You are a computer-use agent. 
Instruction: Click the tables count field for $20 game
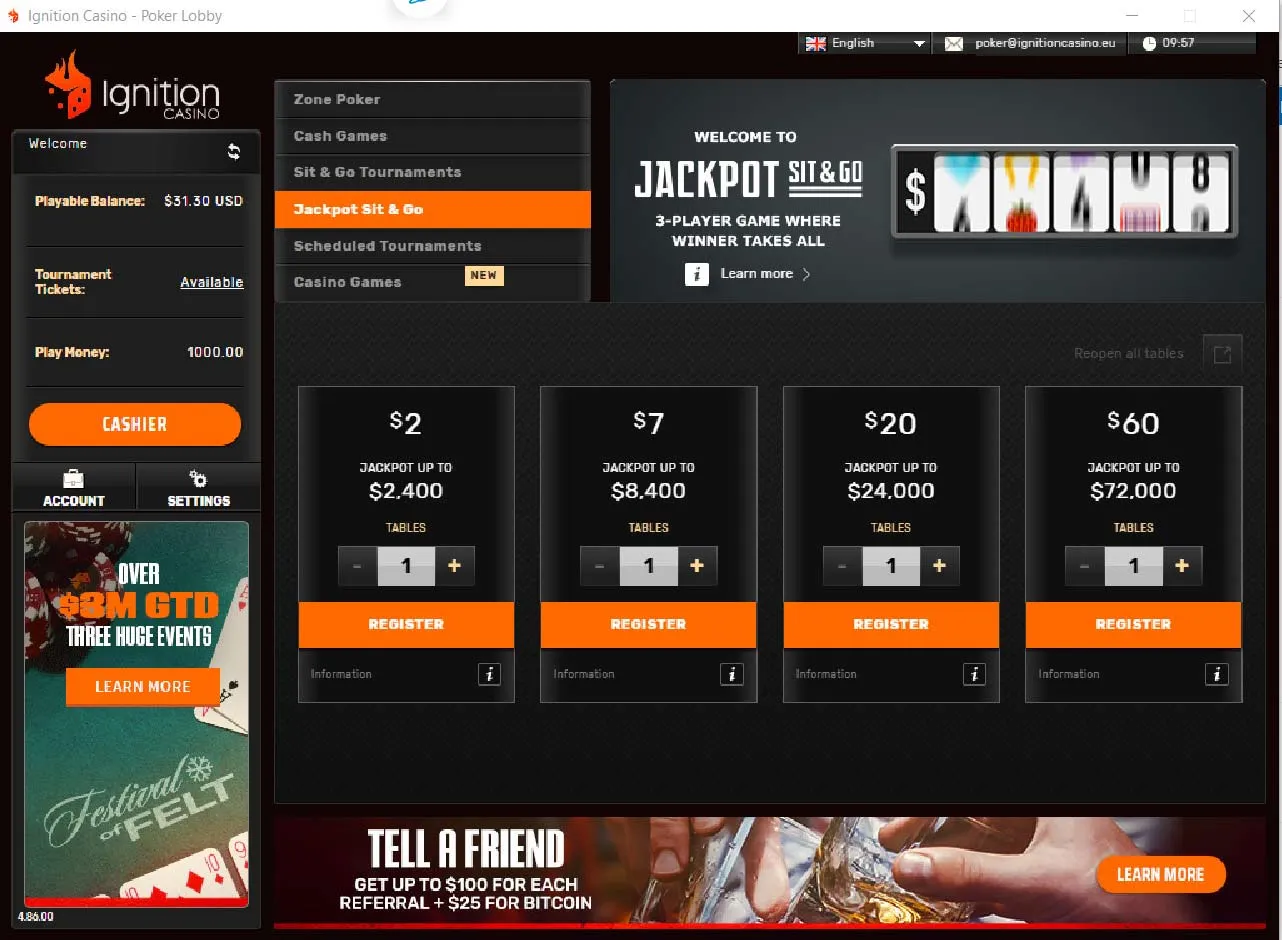pyautogui.click(x=891, y=566)
